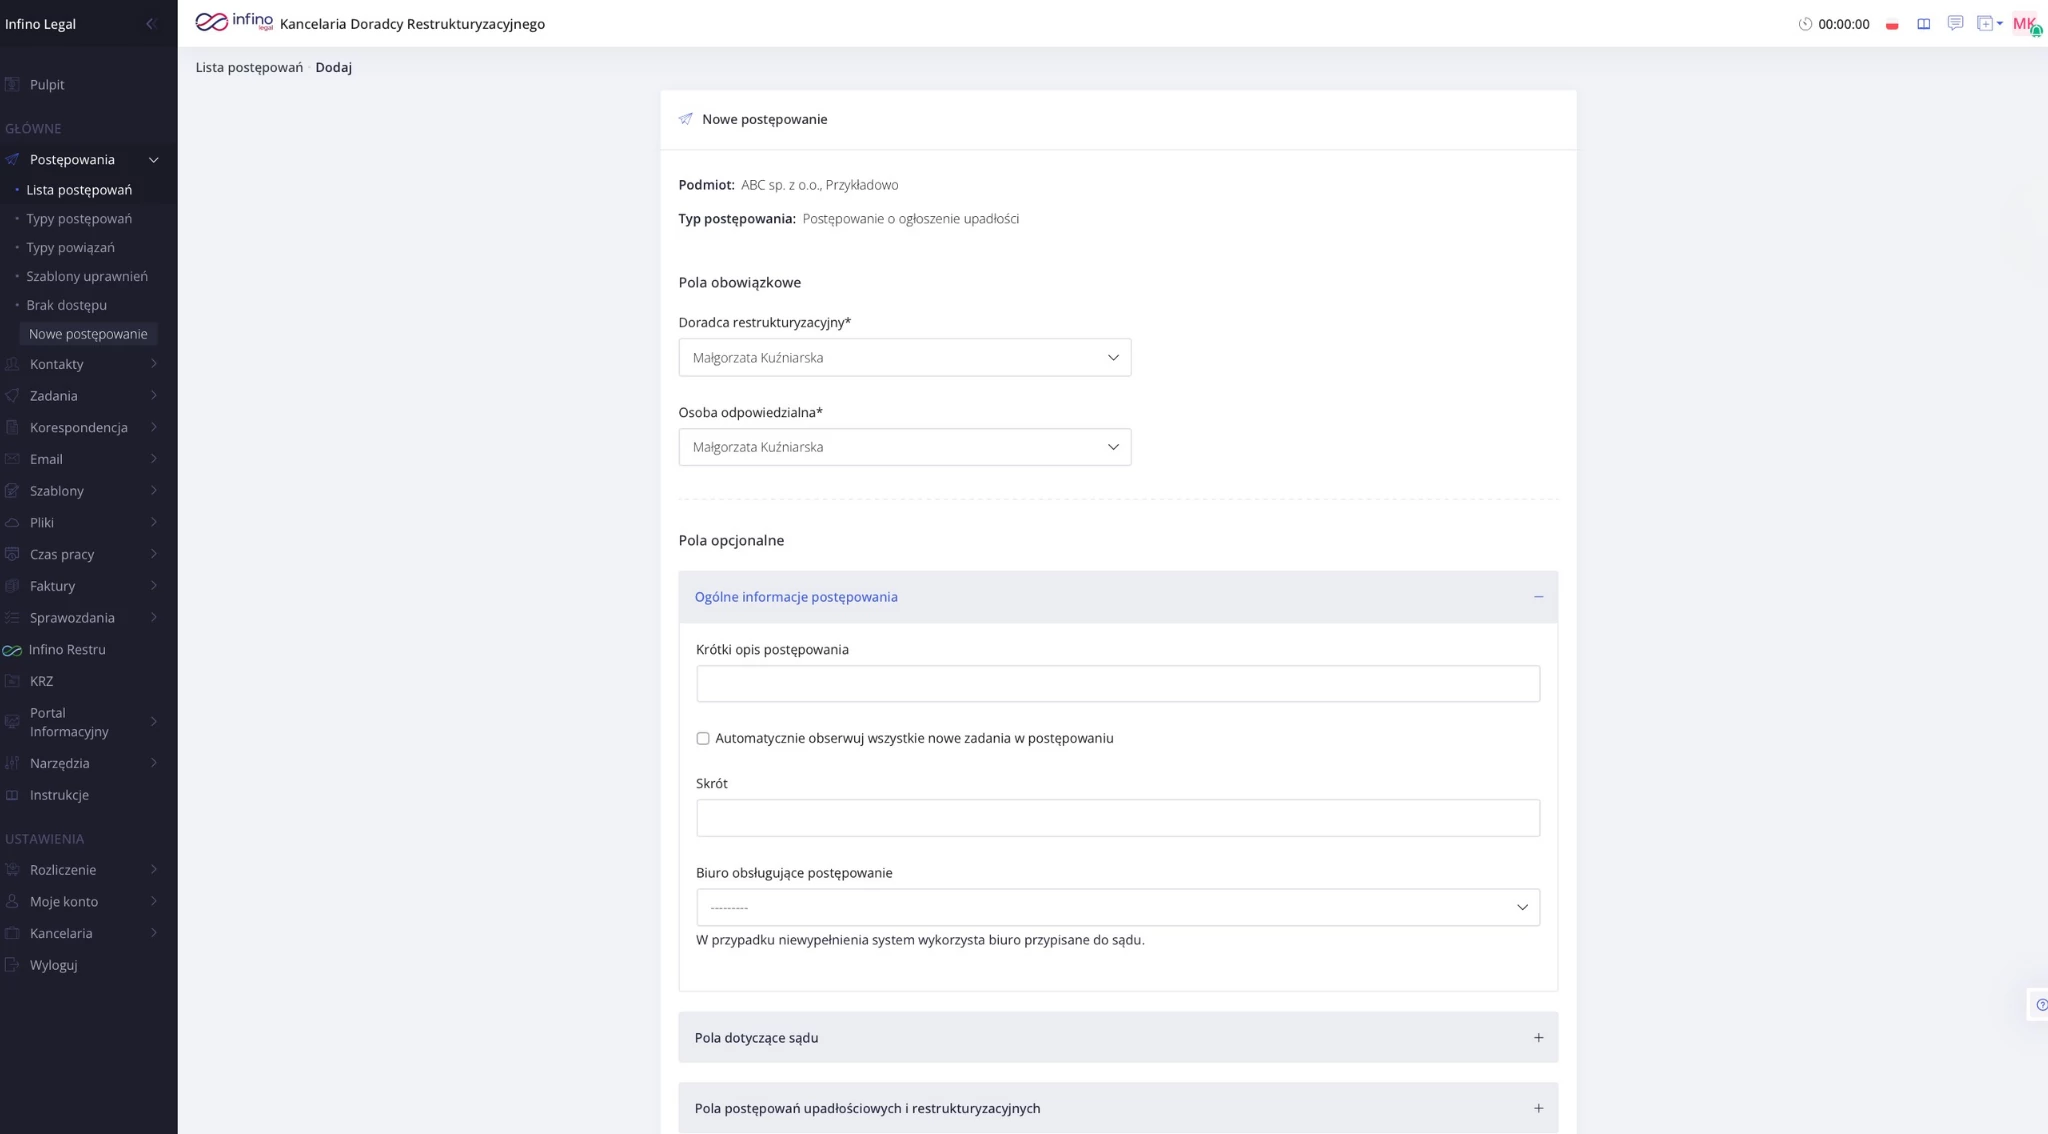Click the MK user avatar
Image resolution: width=2048 pixels, height=1134 pixels.
coord(2024,24)
